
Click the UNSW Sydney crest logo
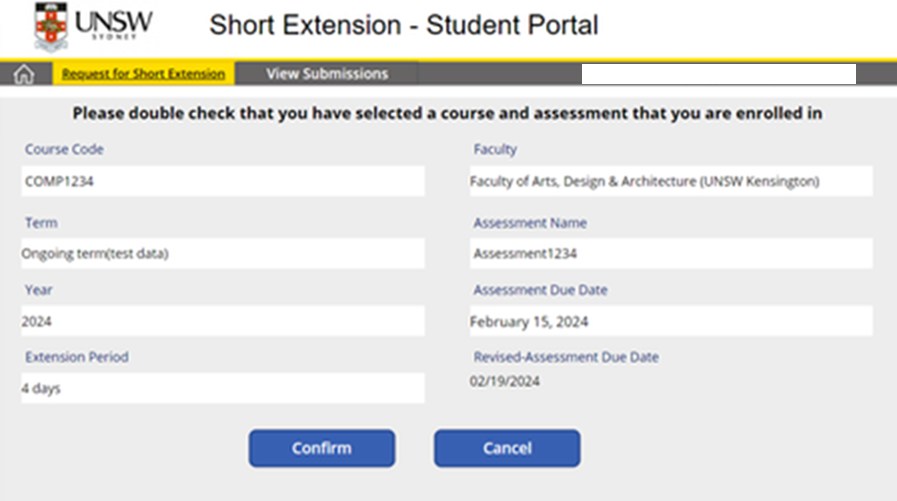click(52, 27)
